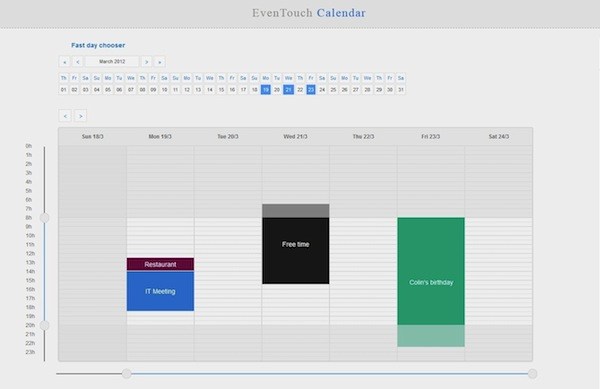Go to next month using arrow right of March 2012
Viewport: 600px width, 389px height.
pos(146,62)
